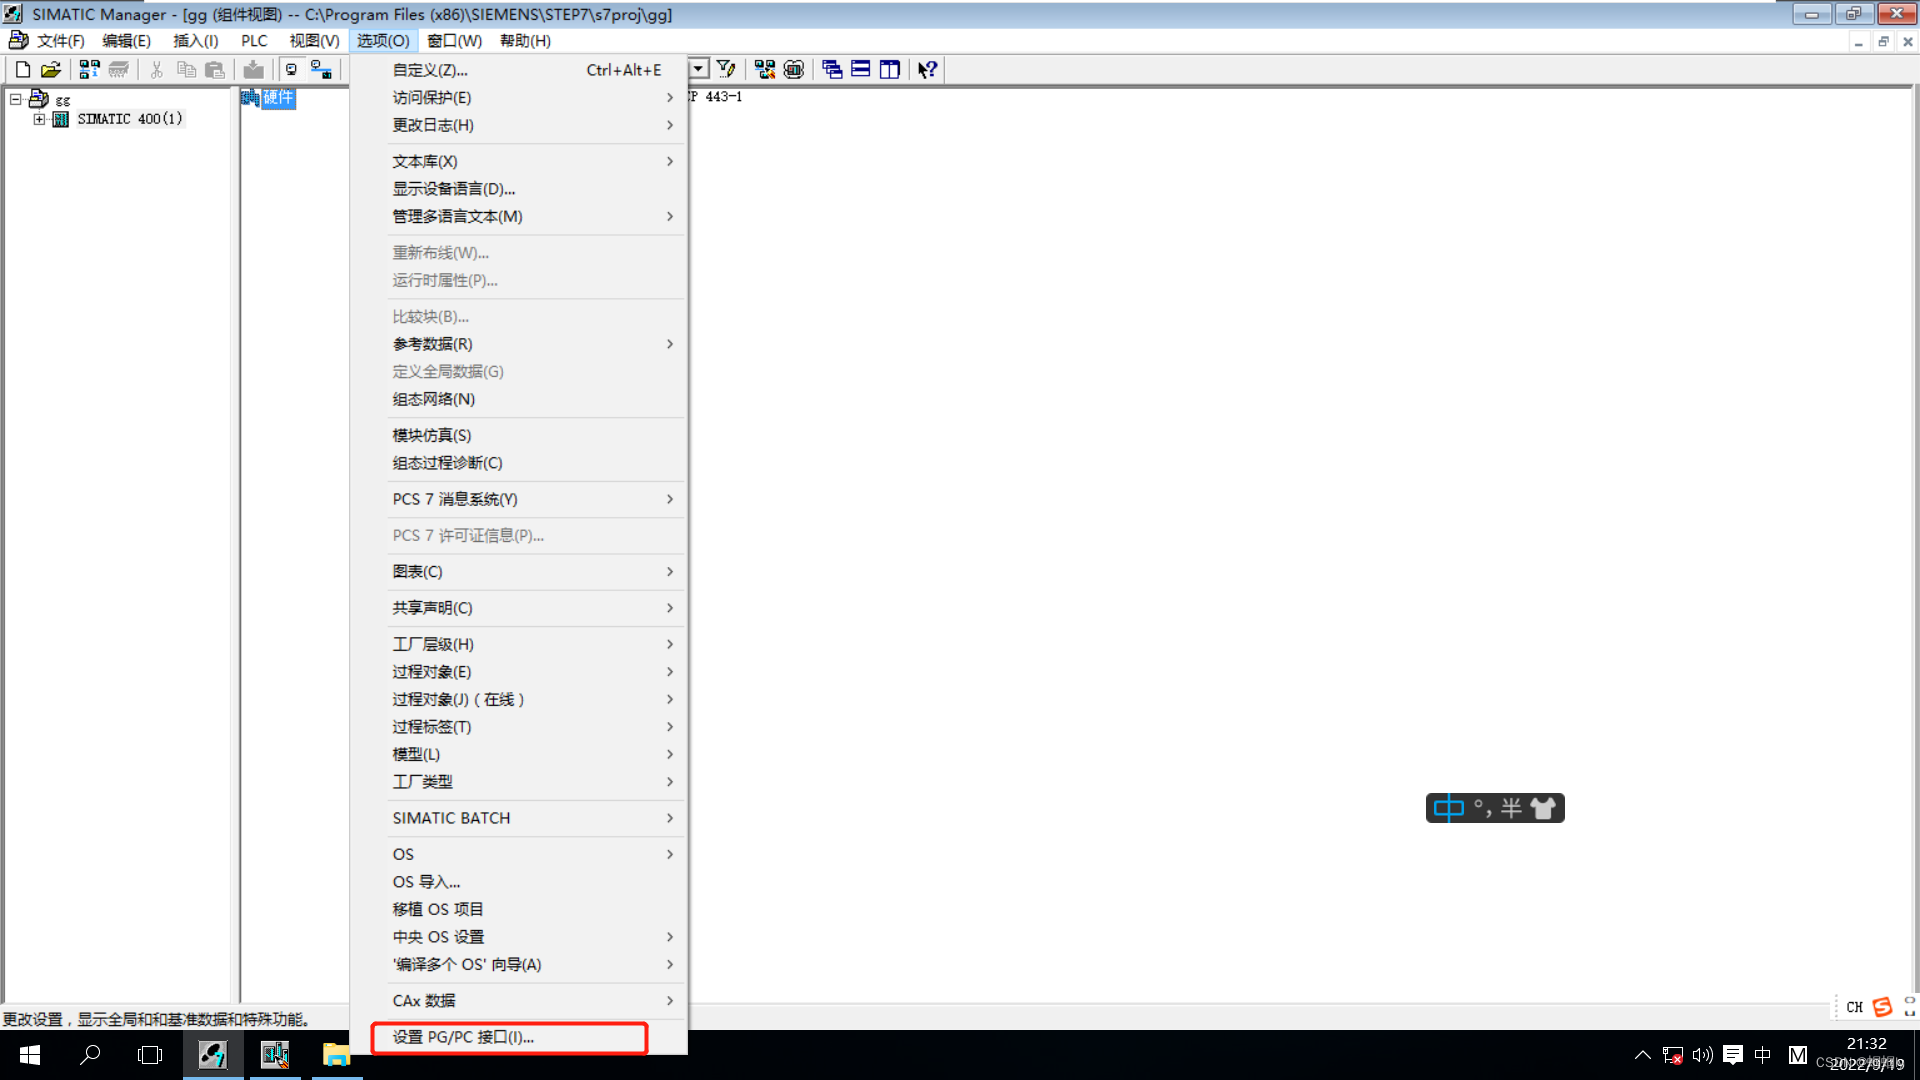Open the 编辑(E) menu
The image size is (1920, 1080).
tap(126, 41)
